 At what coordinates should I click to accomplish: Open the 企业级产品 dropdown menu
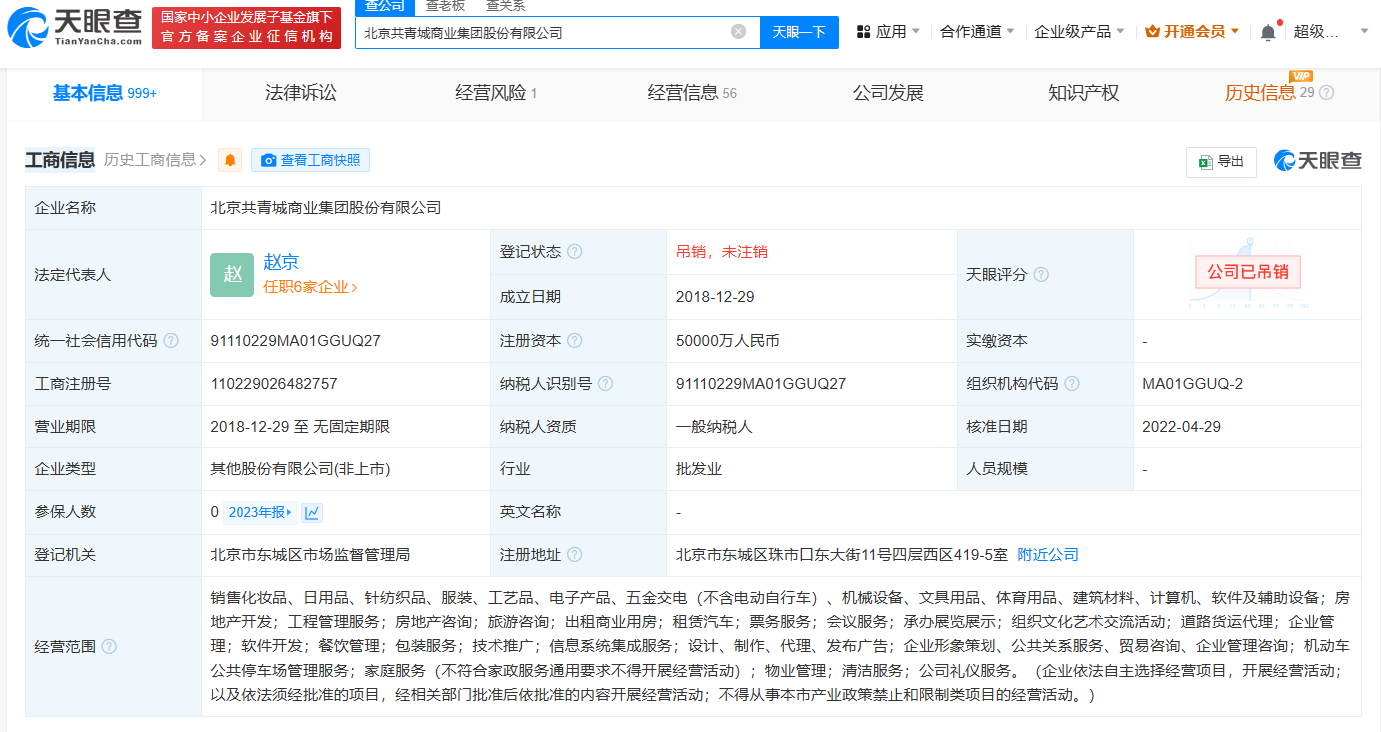[x=1079, y=32]
